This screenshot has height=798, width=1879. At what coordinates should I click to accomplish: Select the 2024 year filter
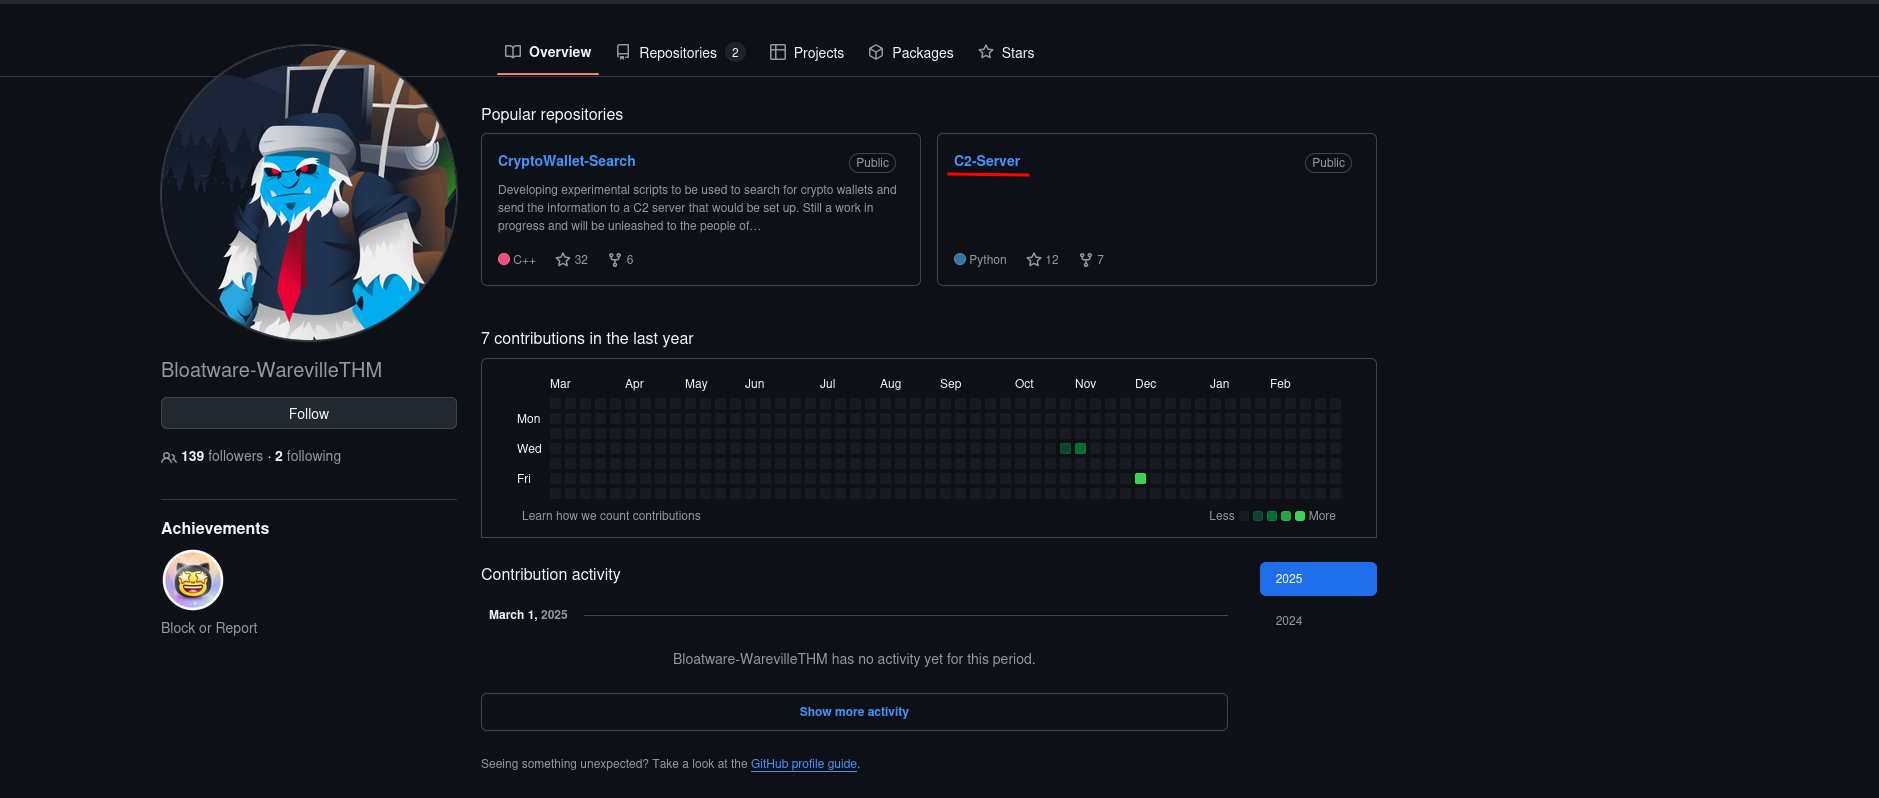(x=1318, y=621)
